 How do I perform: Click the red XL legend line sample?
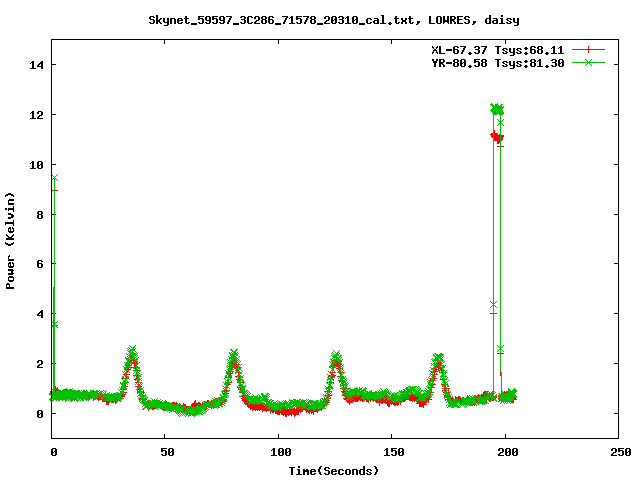click(588, 50)
